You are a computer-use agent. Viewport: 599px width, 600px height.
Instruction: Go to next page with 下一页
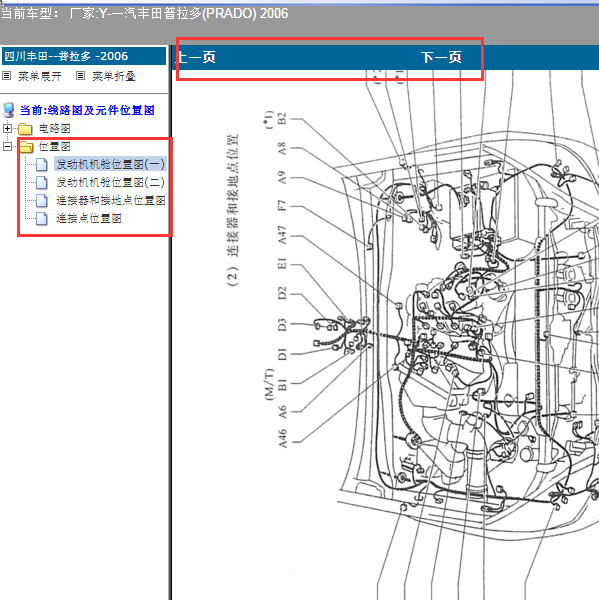tap(441, 57)
